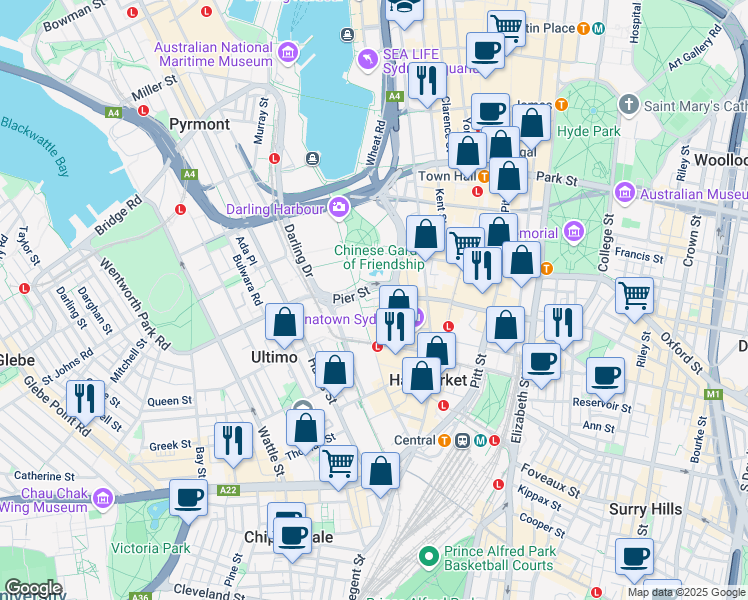Image resolution: width=748 pixels, height=600 pixels.
Task: Select the M1 motorway shield
Action: pos(713,394)
